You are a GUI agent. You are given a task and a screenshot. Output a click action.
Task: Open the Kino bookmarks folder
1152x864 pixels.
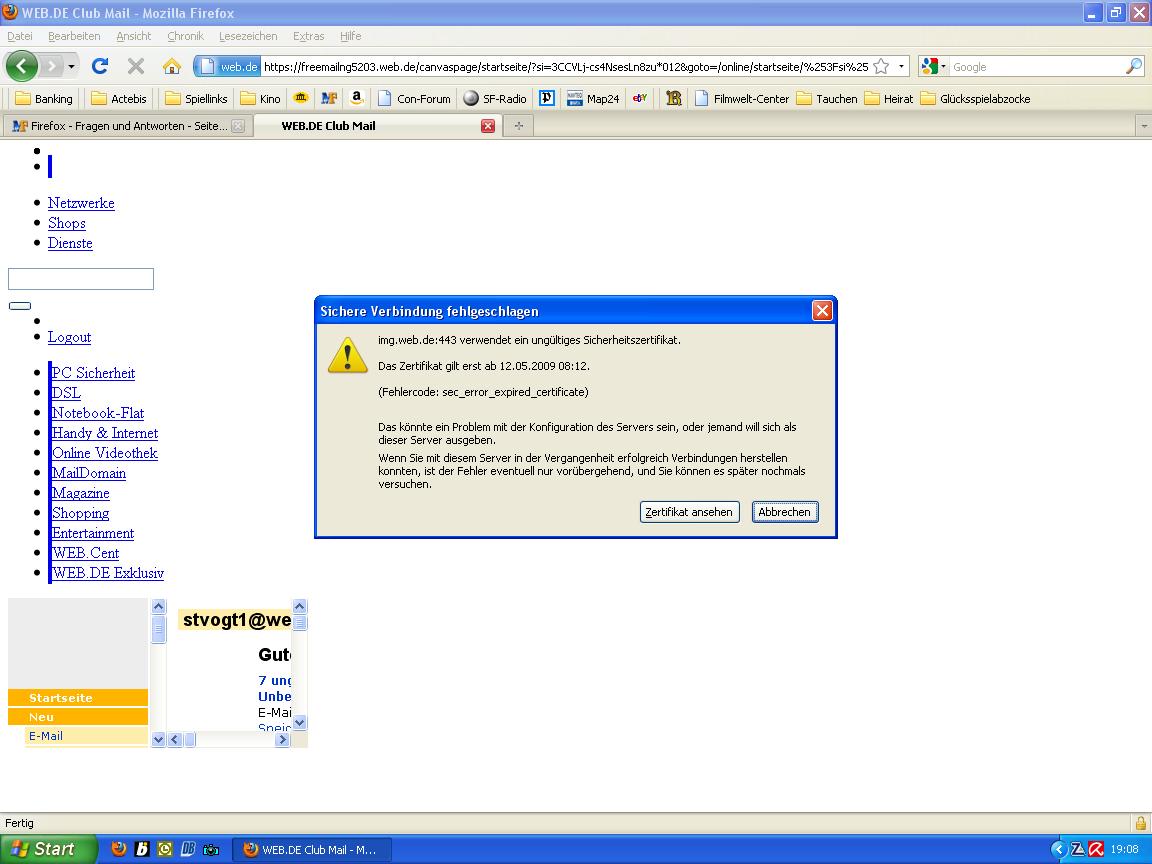pos(261,98)
